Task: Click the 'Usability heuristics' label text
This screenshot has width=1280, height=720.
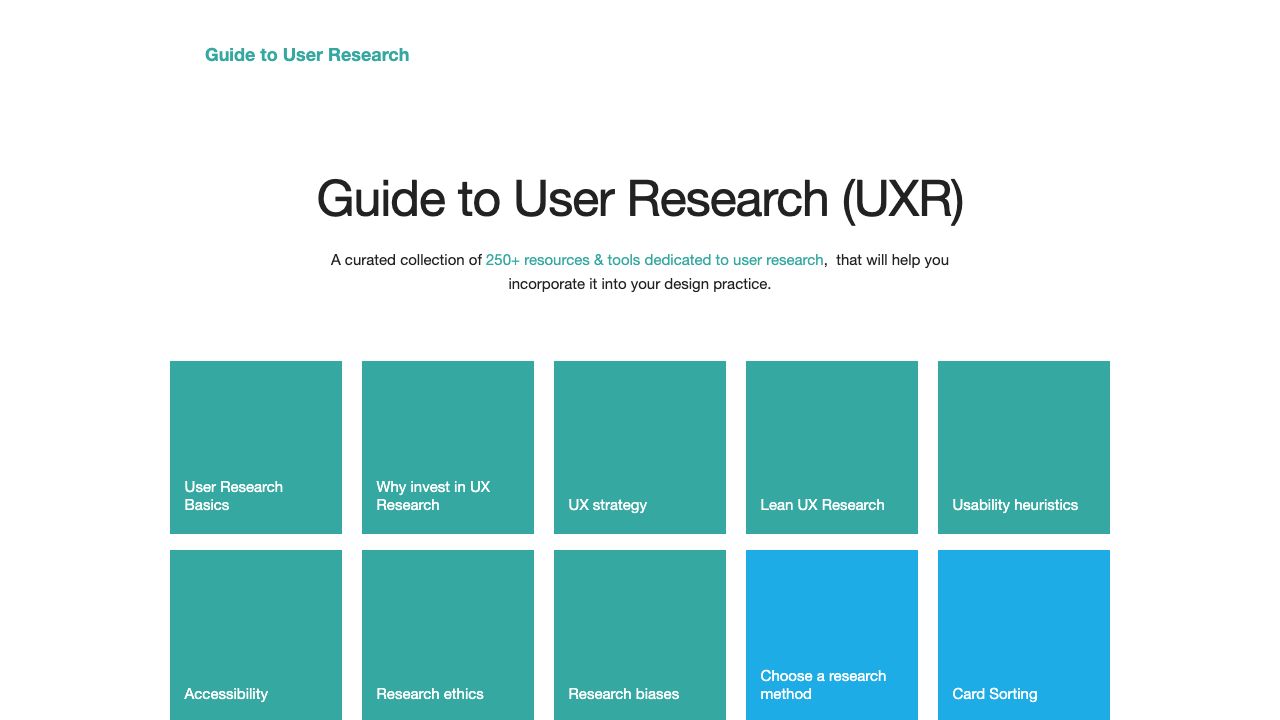Action: click(1015, 505)
